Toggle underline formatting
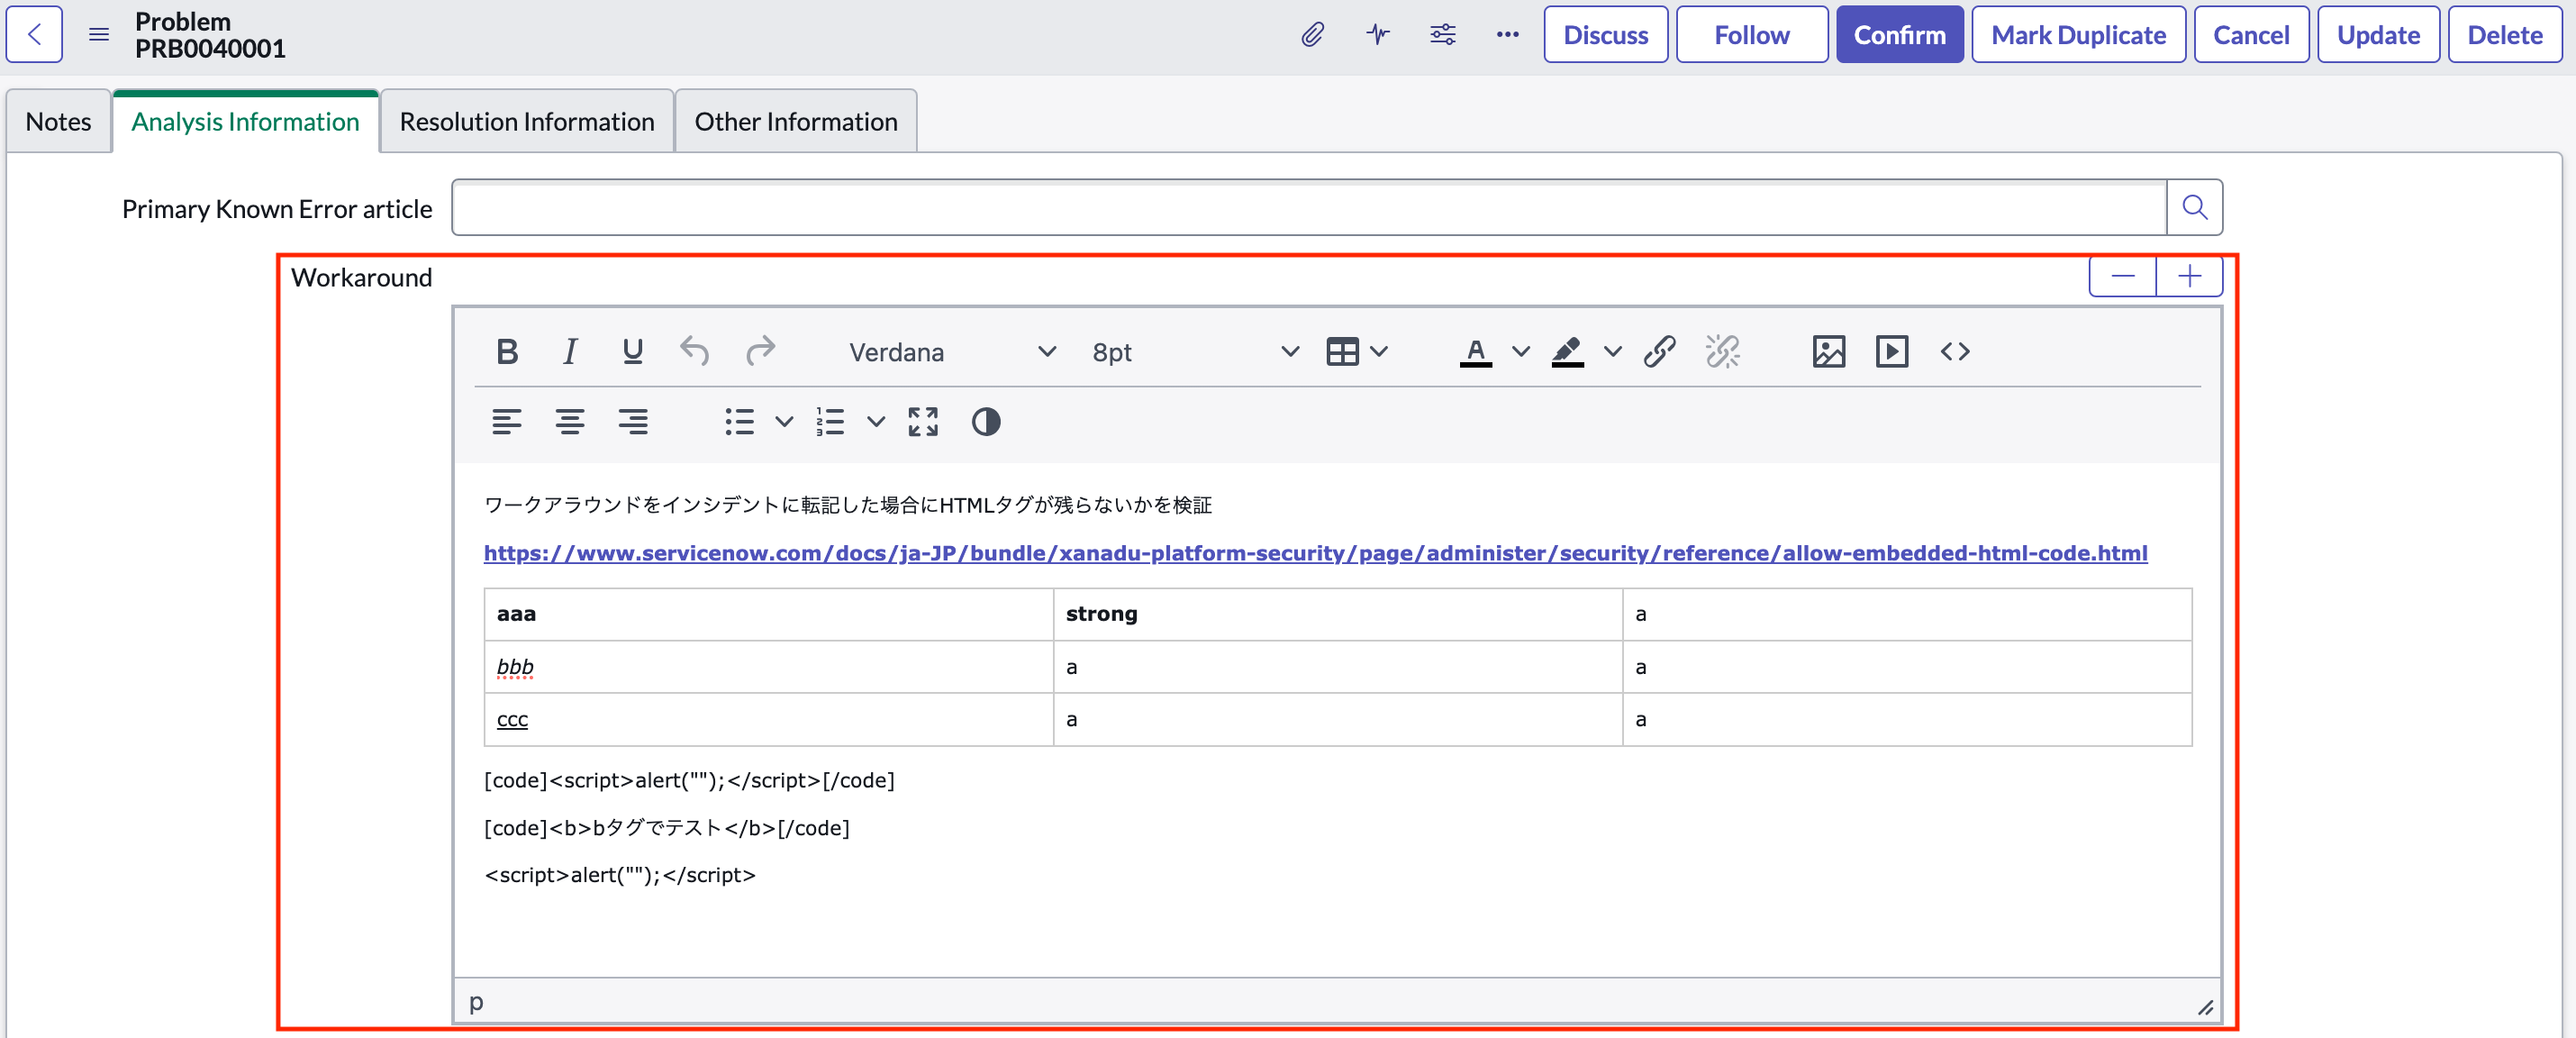 (632, 352)
